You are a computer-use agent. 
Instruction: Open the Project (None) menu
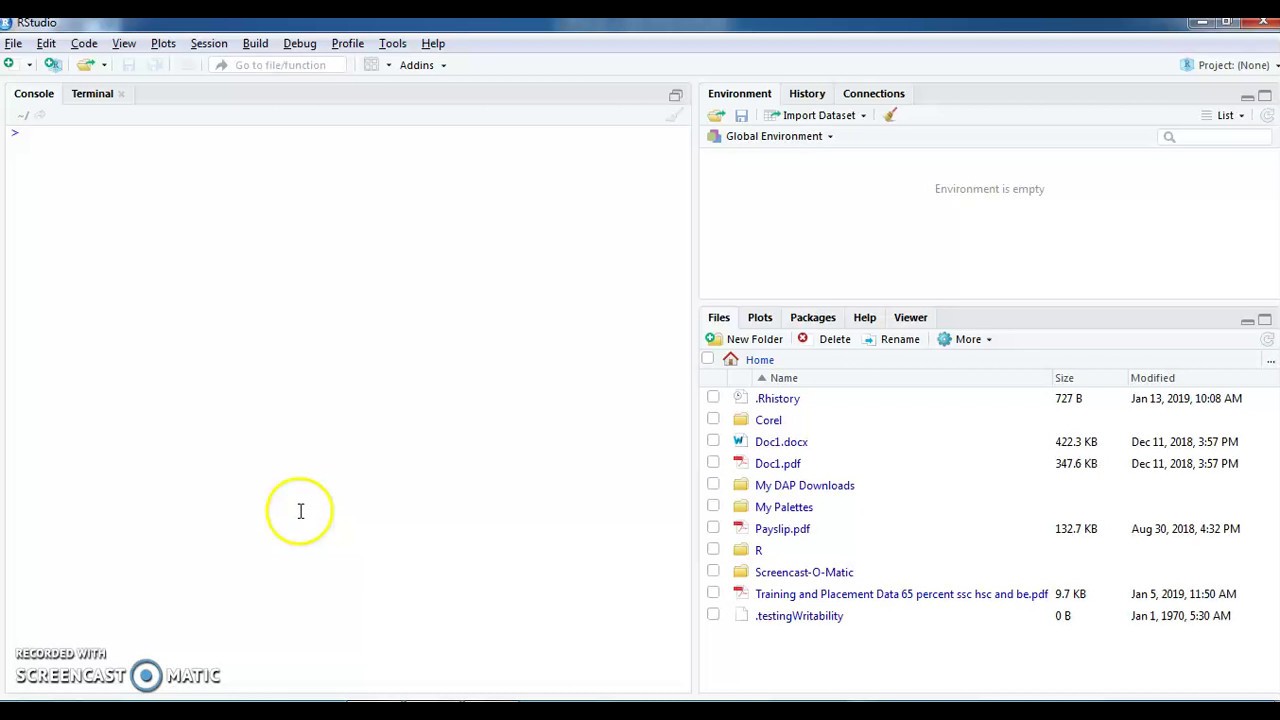[1229, 65]
